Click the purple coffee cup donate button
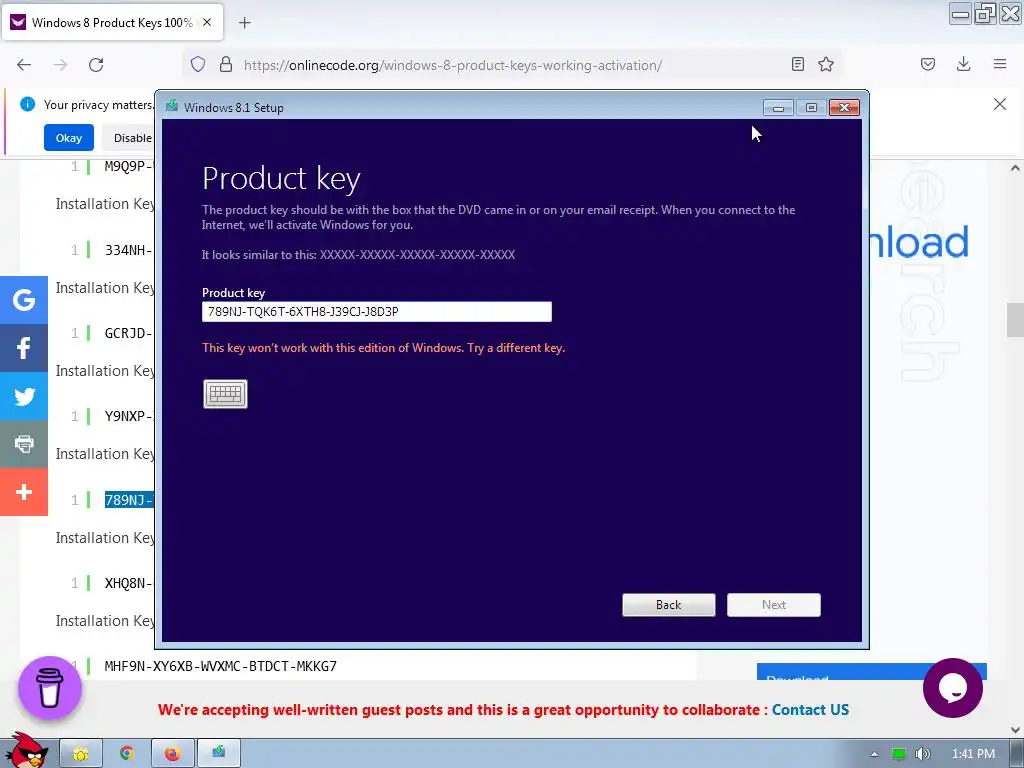 coord(50,688)
